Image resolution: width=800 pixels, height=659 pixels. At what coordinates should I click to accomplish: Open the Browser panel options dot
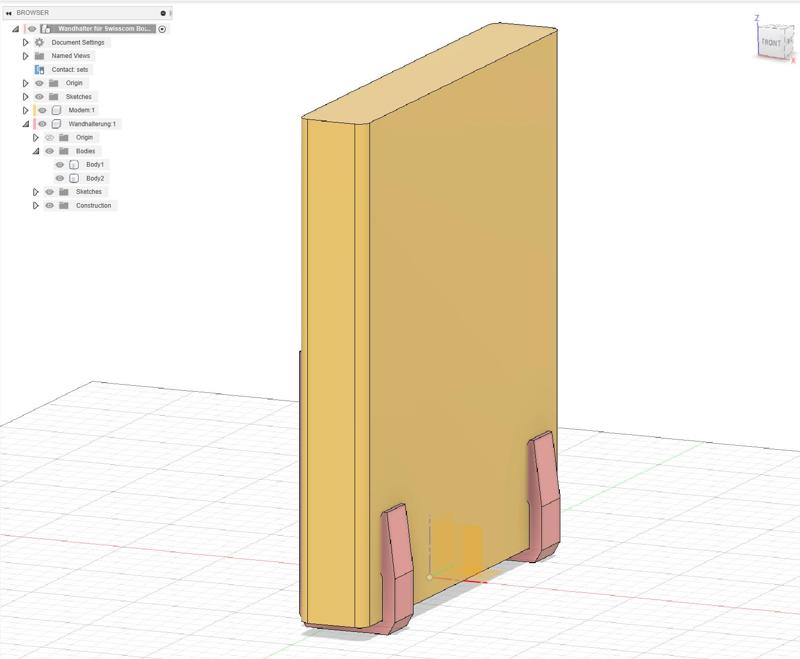click(x=163, y=13)
